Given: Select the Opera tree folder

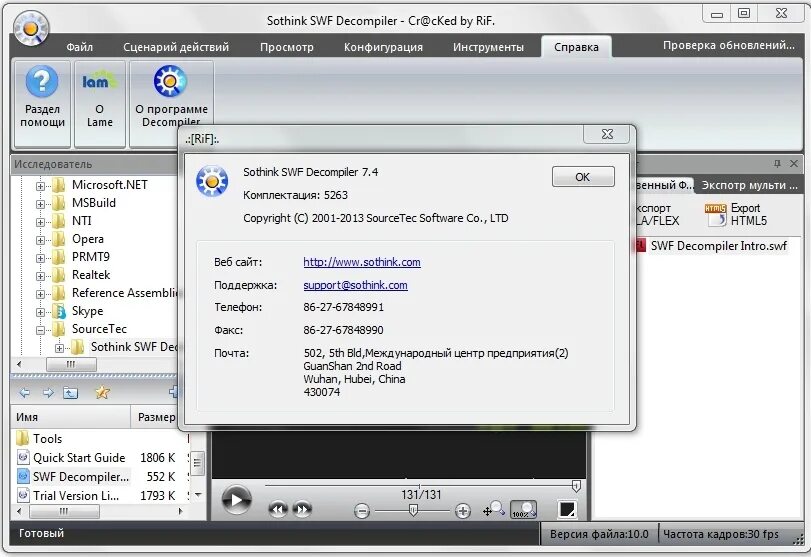Looking at the screenshot, I should pos(87,239).
